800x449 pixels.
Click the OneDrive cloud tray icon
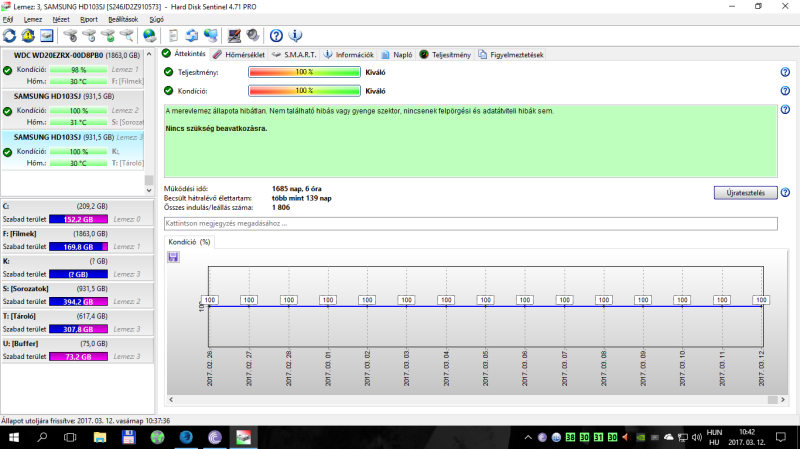pyautogui.click(x=668, y=437)
